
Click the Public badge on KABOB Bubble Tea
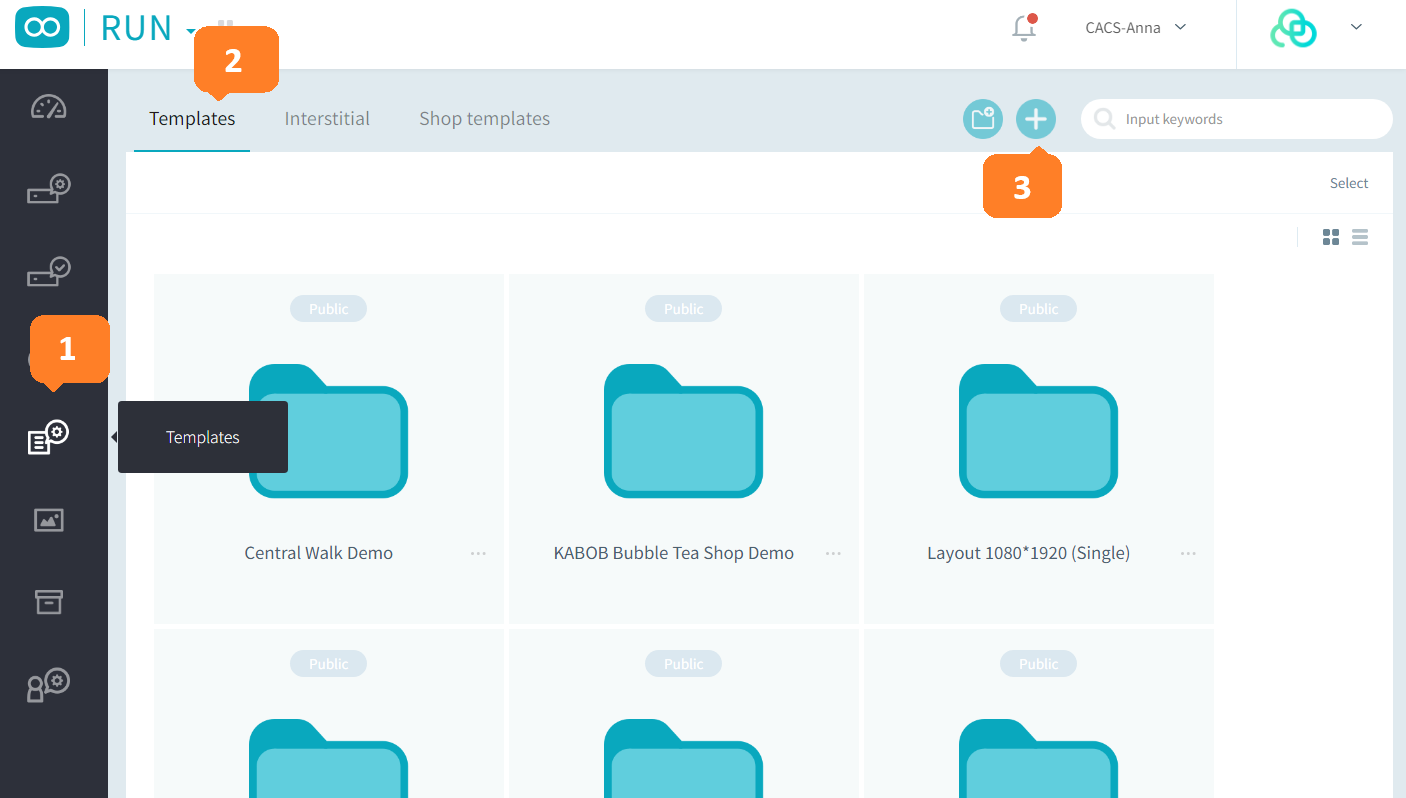click(x=683, y=309)
